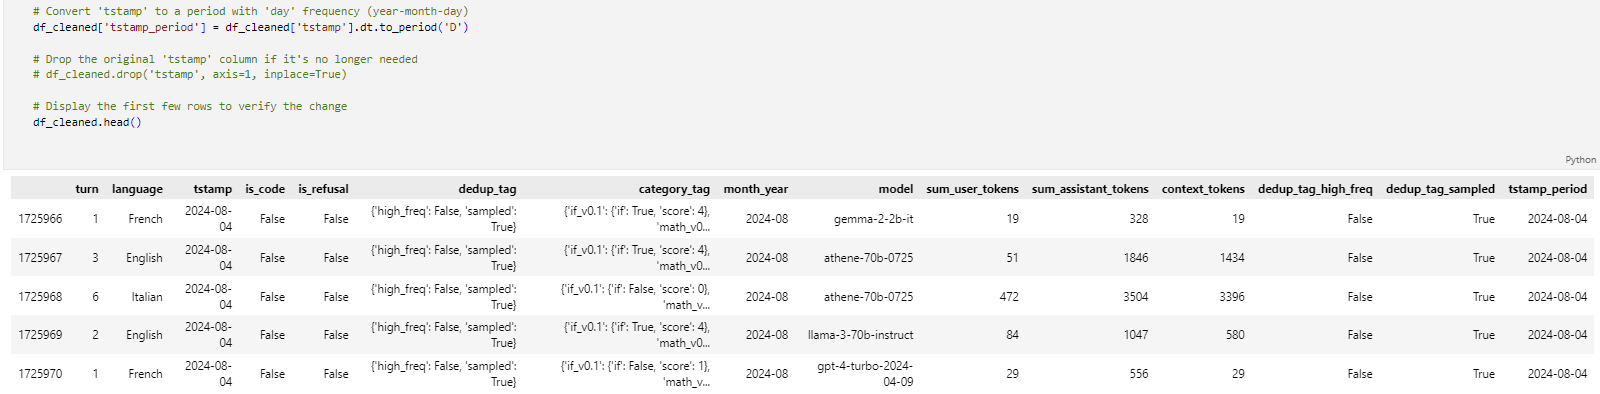Click the model column header
Viewport: 1600px width, 394px height.
pos(895,189)
